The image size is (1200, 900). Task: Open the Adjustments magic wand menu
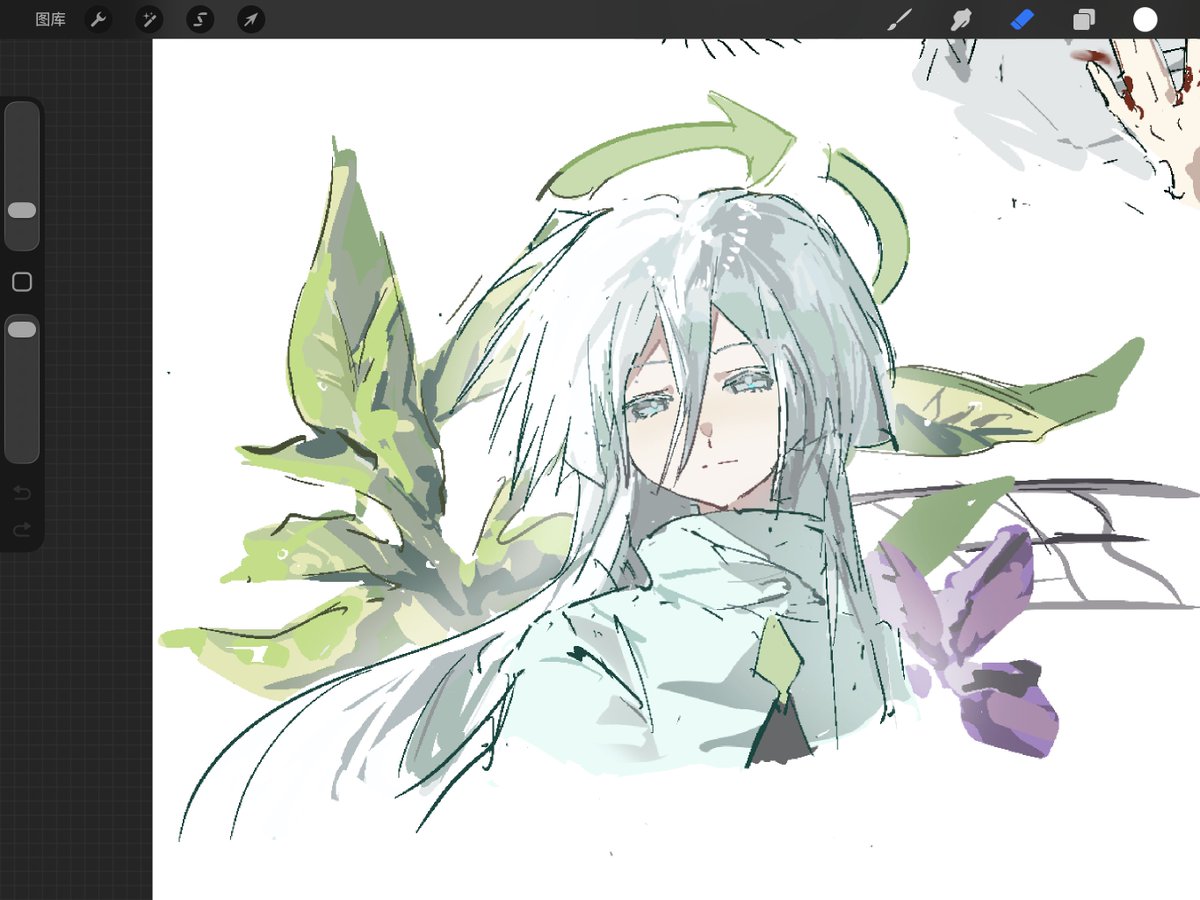pos(149,19)
